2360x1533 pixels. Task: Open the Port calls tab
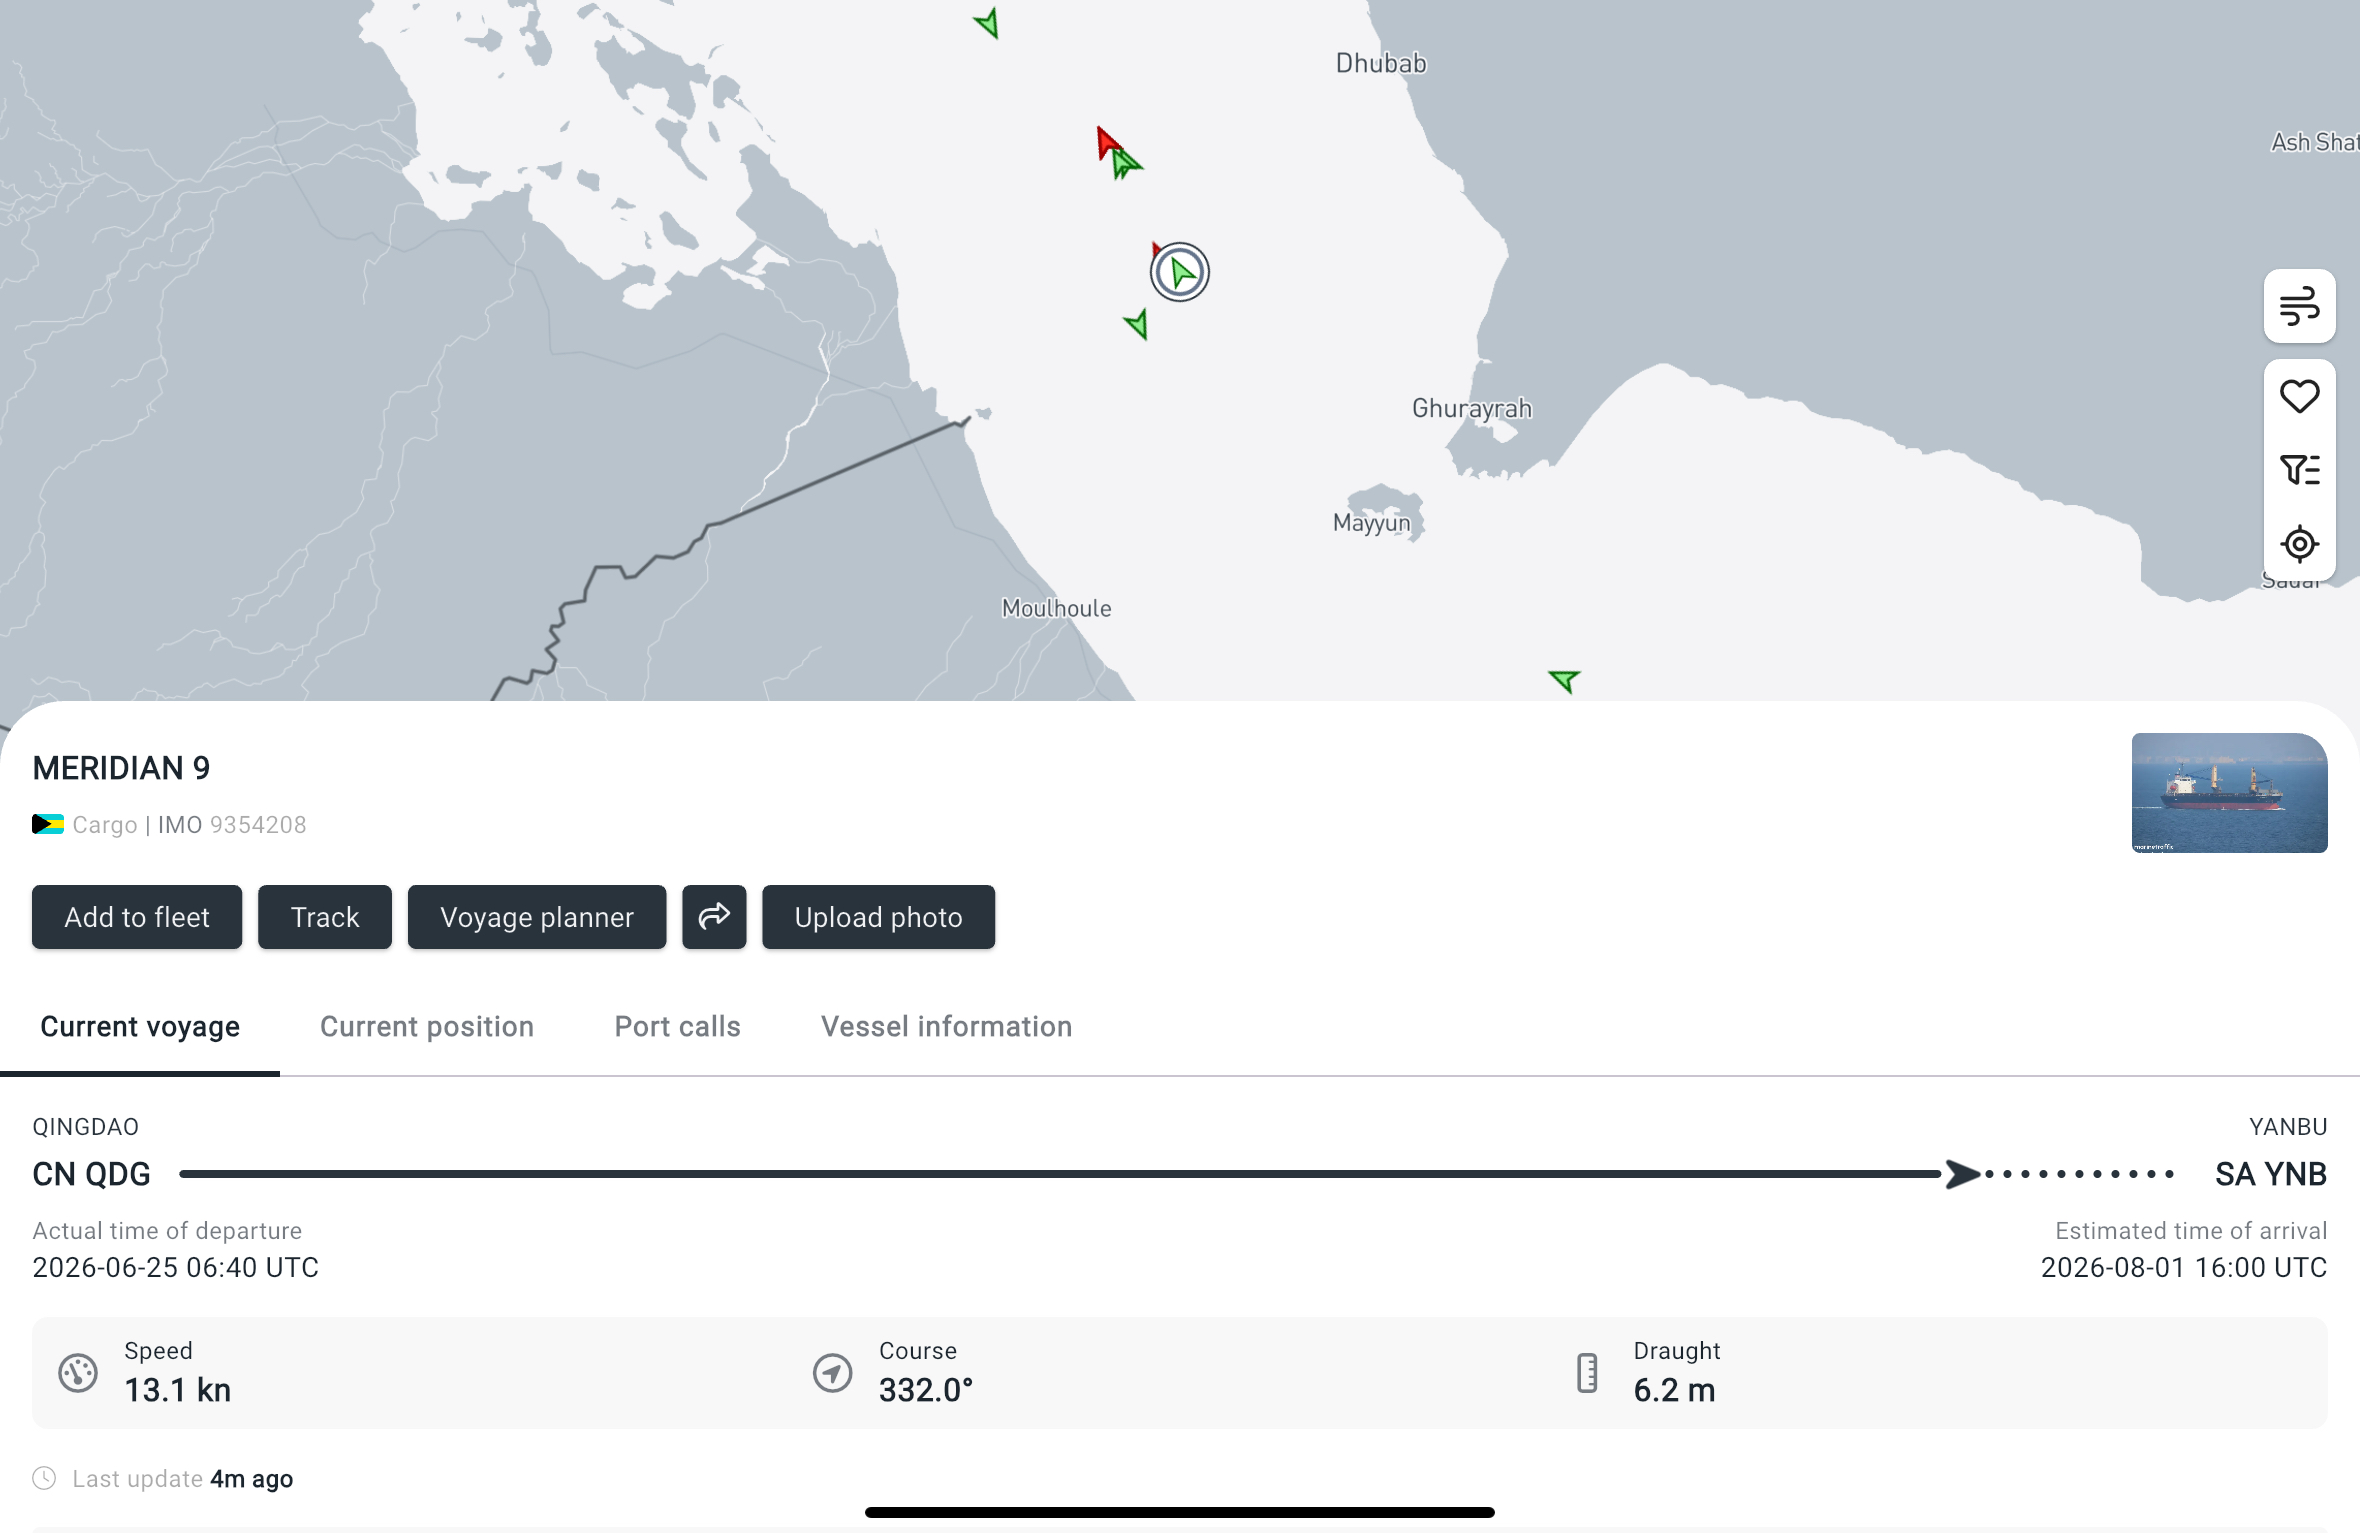click(x=677, y=1027)
